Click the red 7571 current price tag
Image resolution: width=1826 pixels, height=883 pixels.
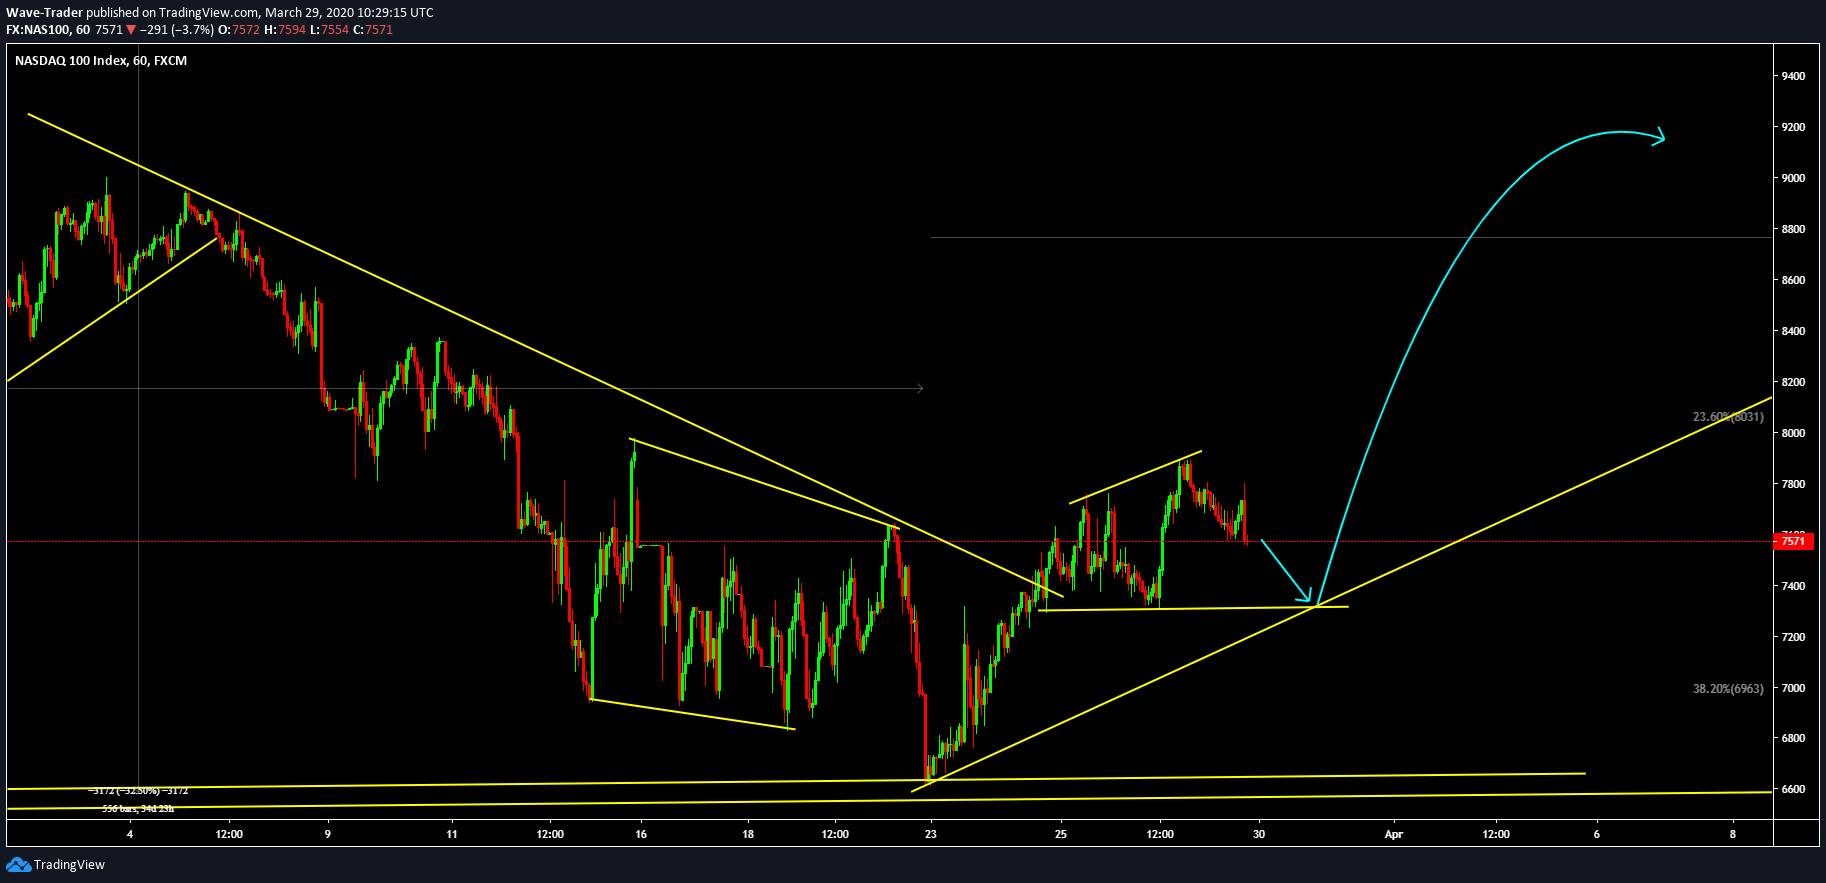pos(1794,541)
